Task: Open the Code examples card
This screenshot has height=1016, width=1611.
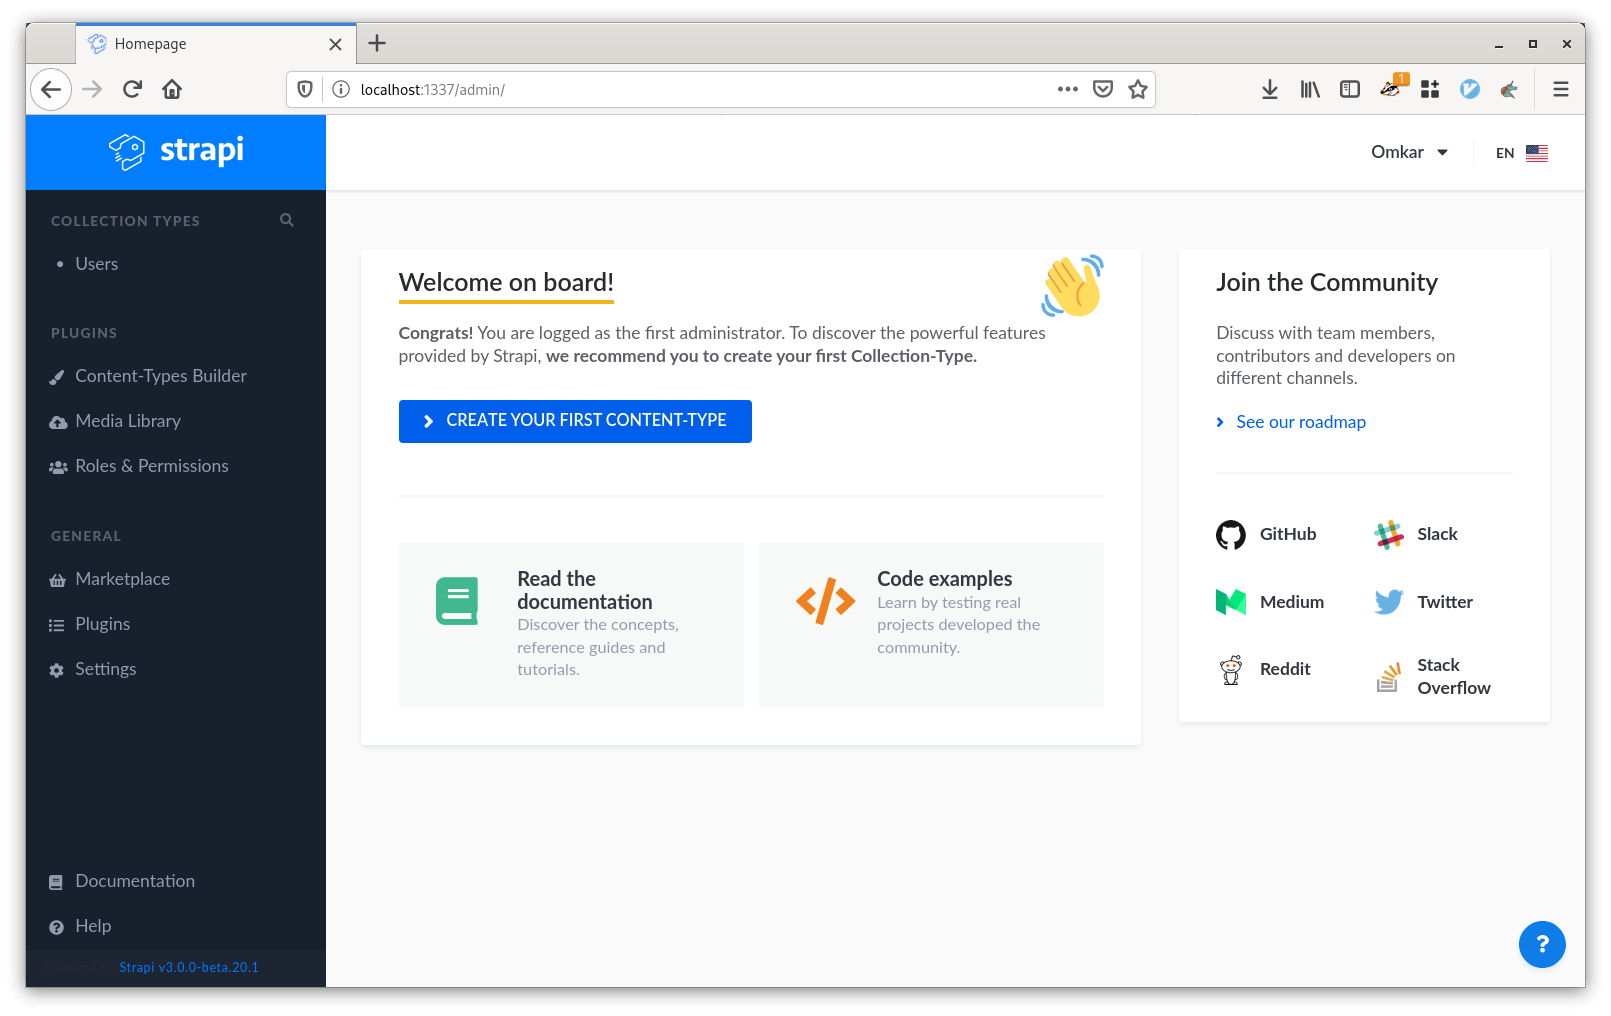Action: (931, 625)
